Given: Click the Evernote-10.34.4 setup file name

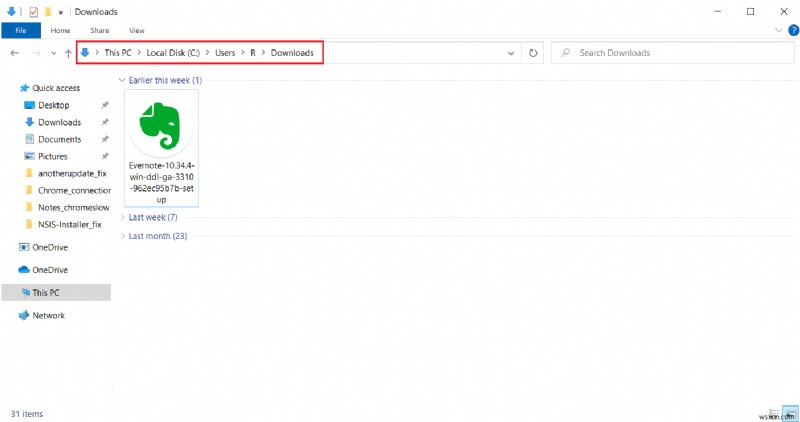Looking at the screenshot, I should [161, 182].
